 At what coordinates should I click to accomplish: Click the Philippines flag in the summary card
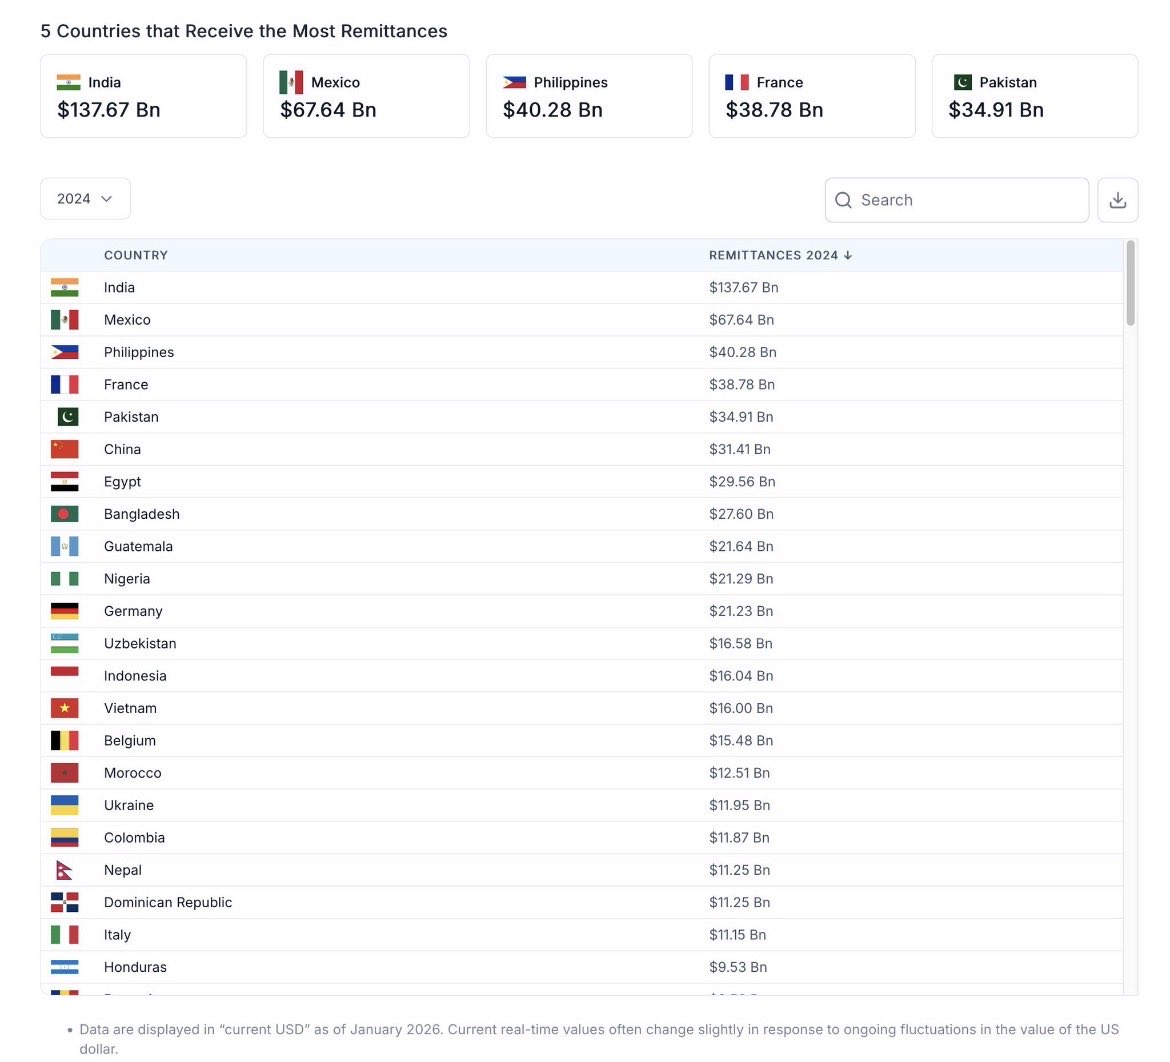pos(514,82)
